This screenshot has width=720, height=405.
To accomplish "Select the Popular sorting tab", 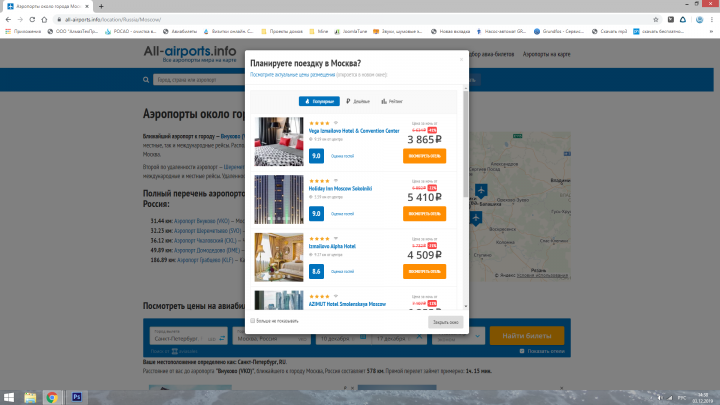I will [319, 101].
